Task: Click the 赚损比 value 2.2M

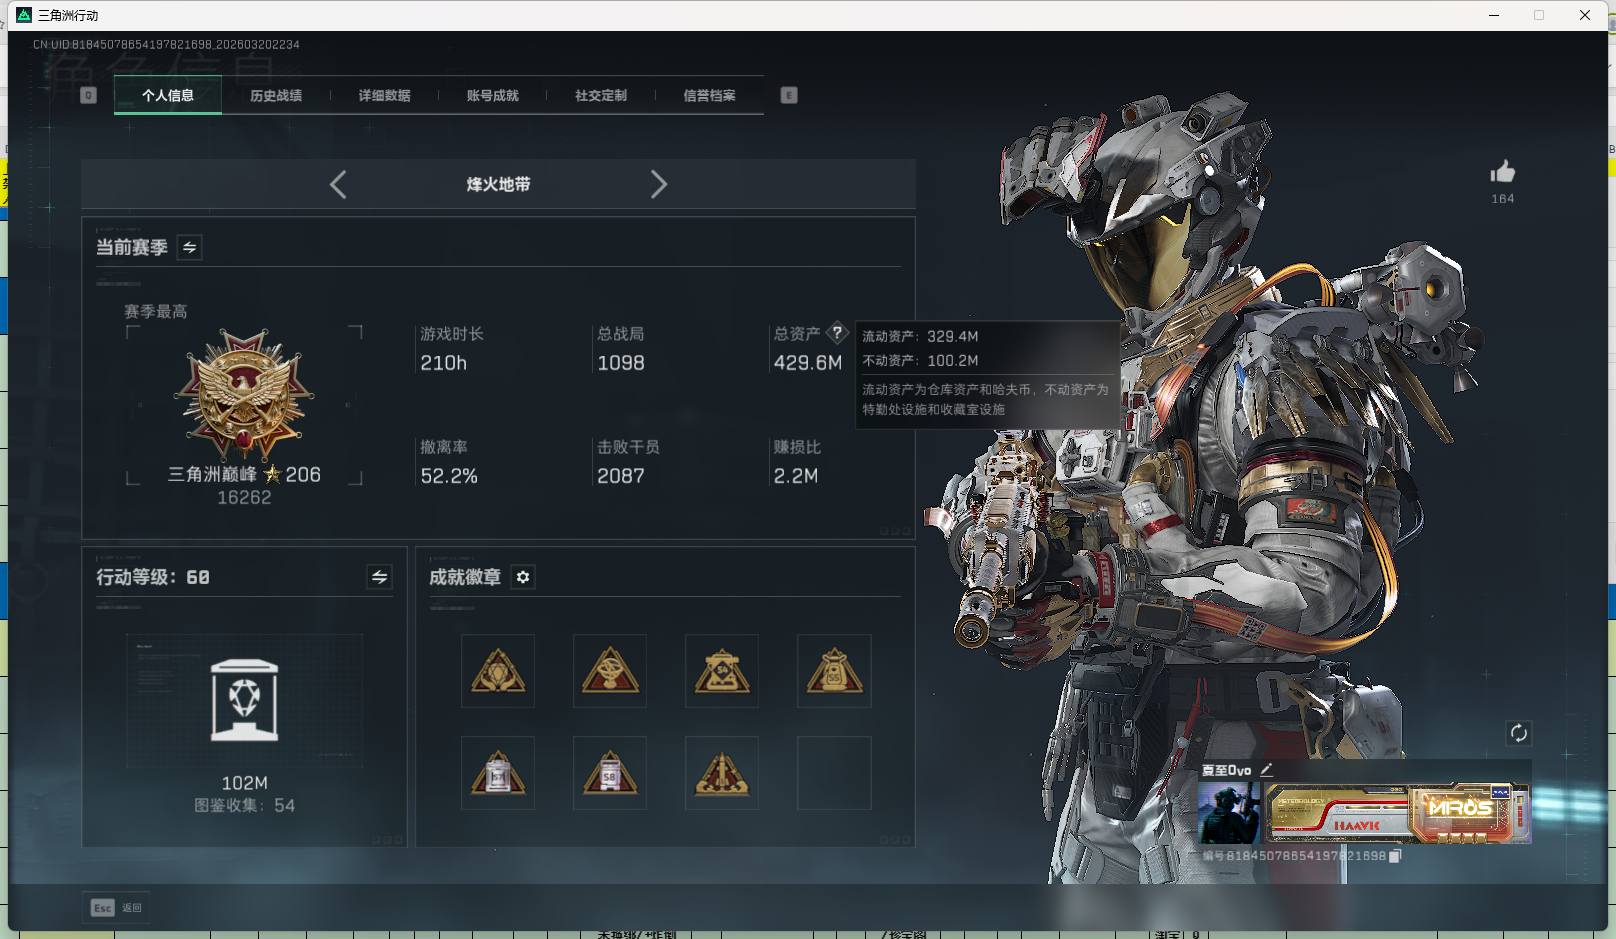Action: [796, 476]
